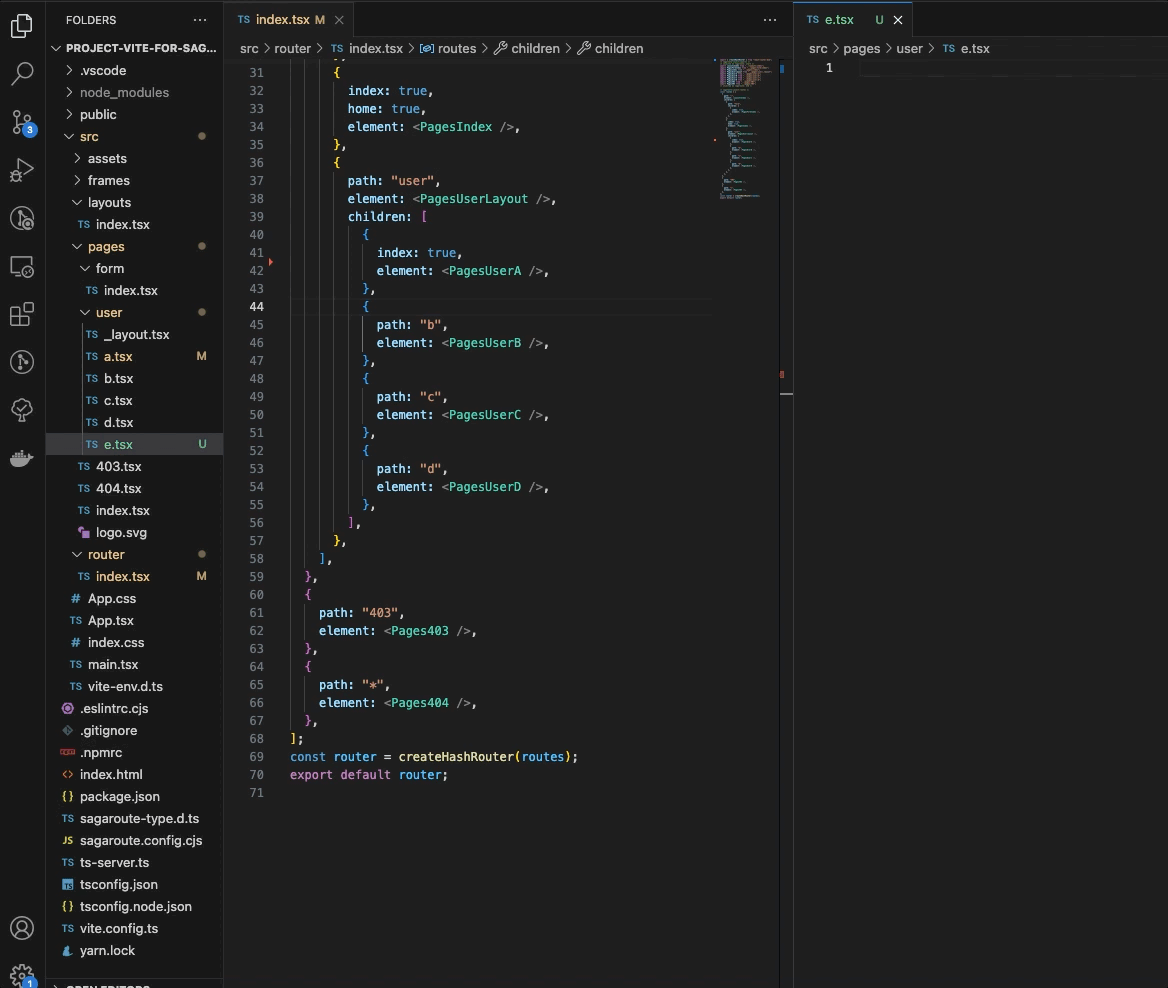Open a.tsx file in explorer
The image size is (1168, 988).
(x=134, y=356)
